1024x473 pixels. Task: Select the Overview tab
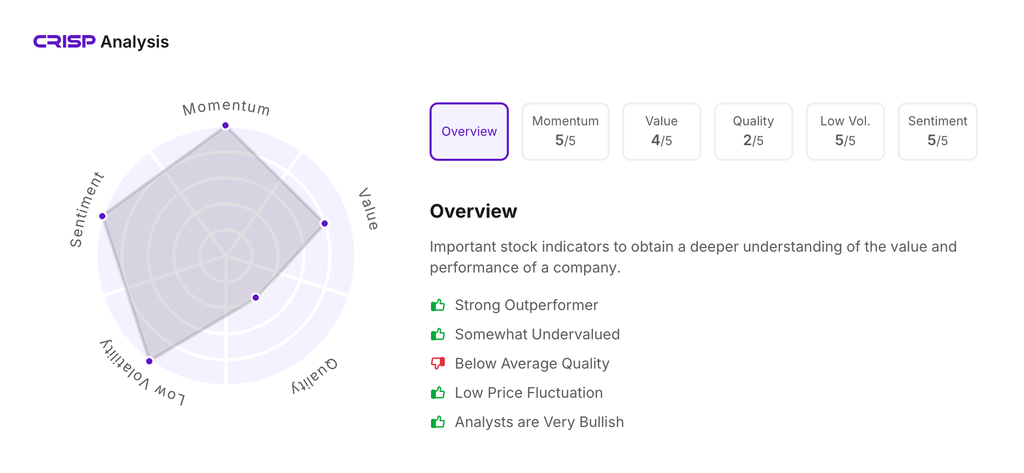coord(469,131)
